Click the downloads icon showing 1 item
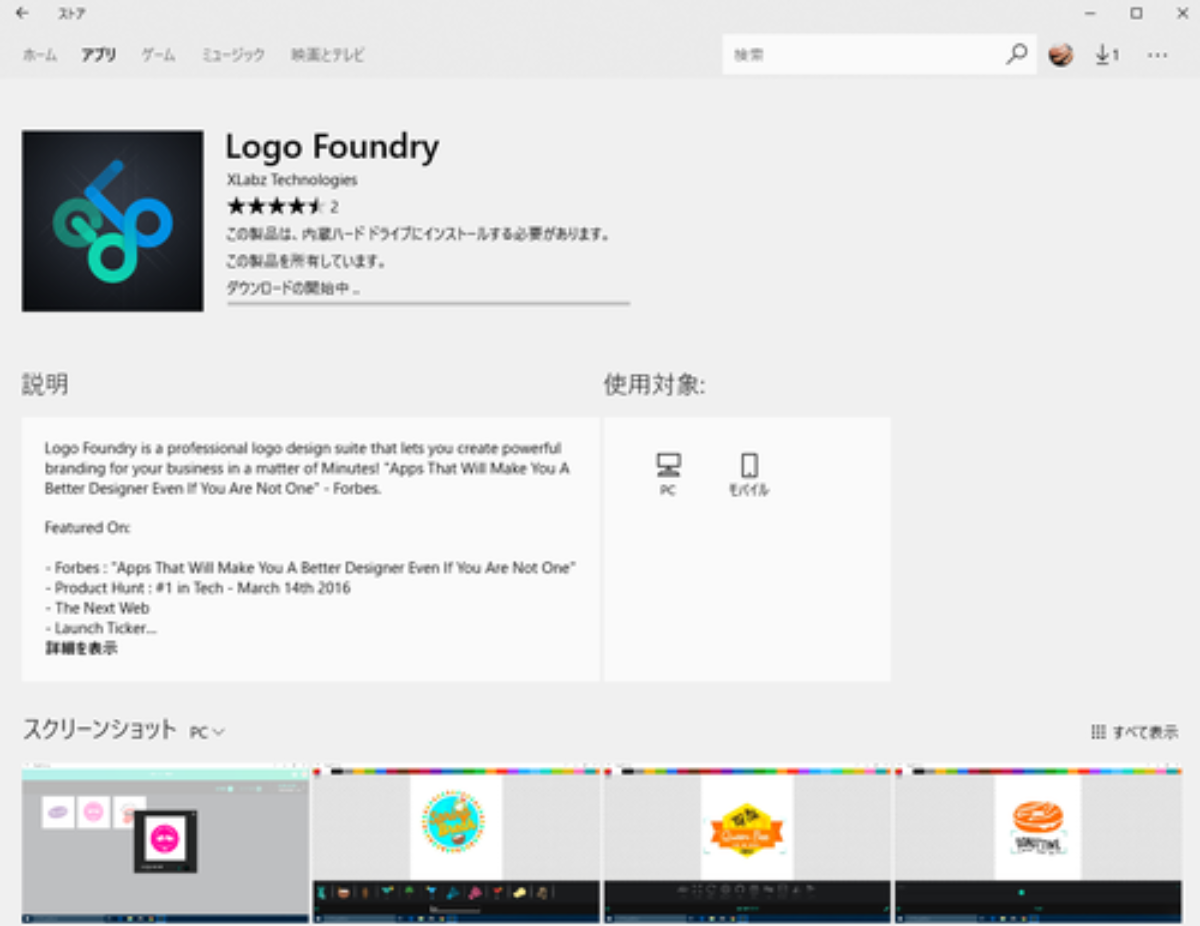Image resolution: width=1200 pixels, height=926 pixels. point(1107,55)
